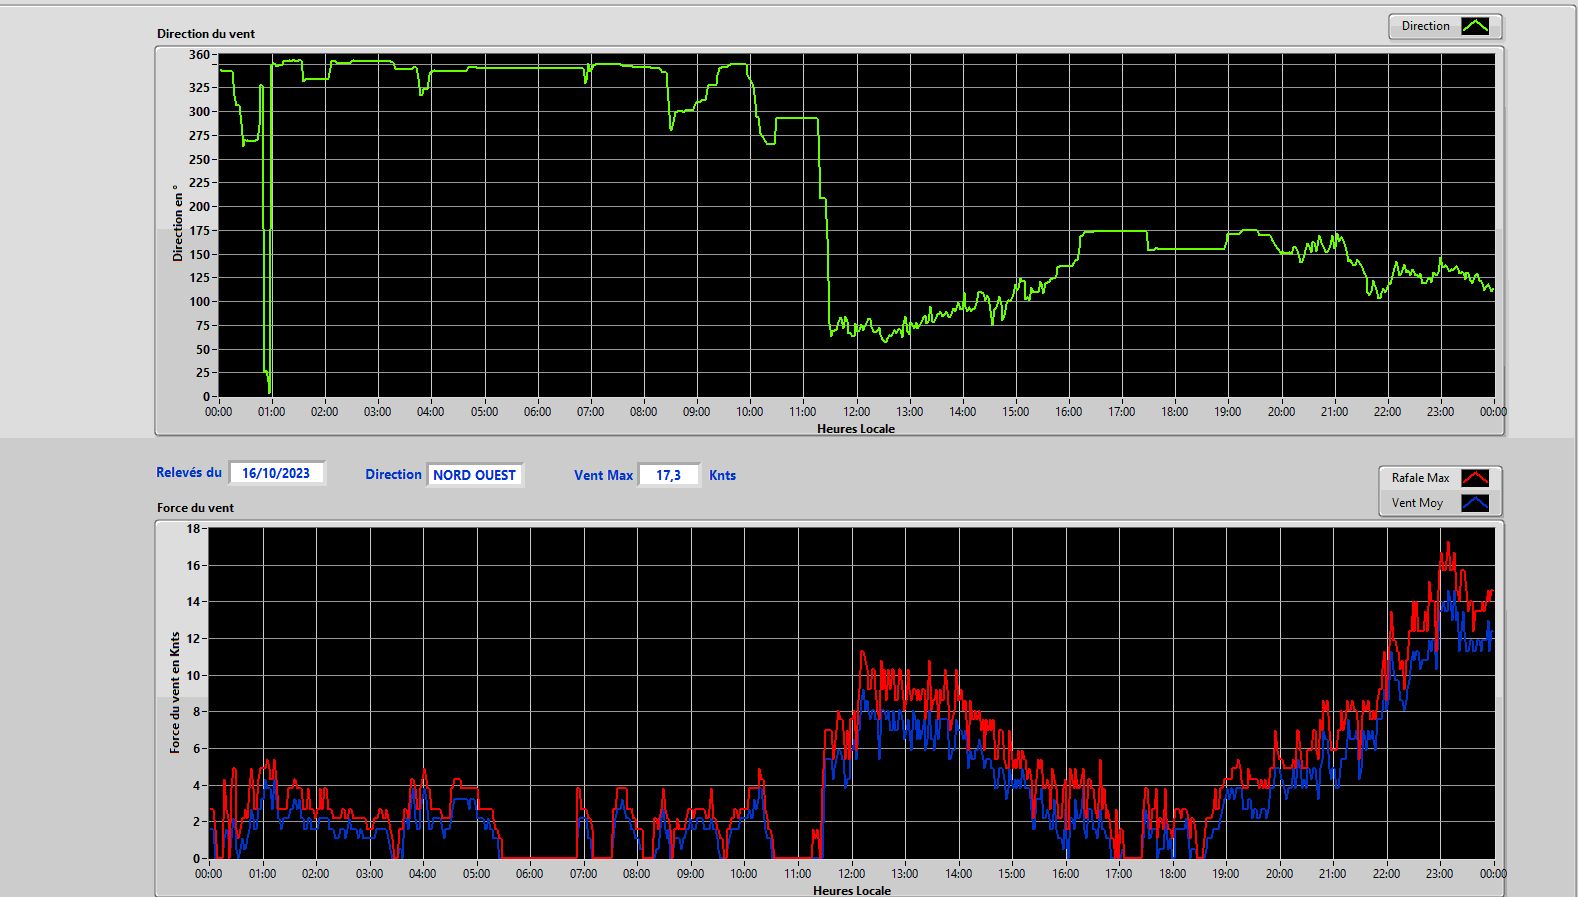
Task: Click the NORD OUEST direction field
Action: click(x=475, y=475)
